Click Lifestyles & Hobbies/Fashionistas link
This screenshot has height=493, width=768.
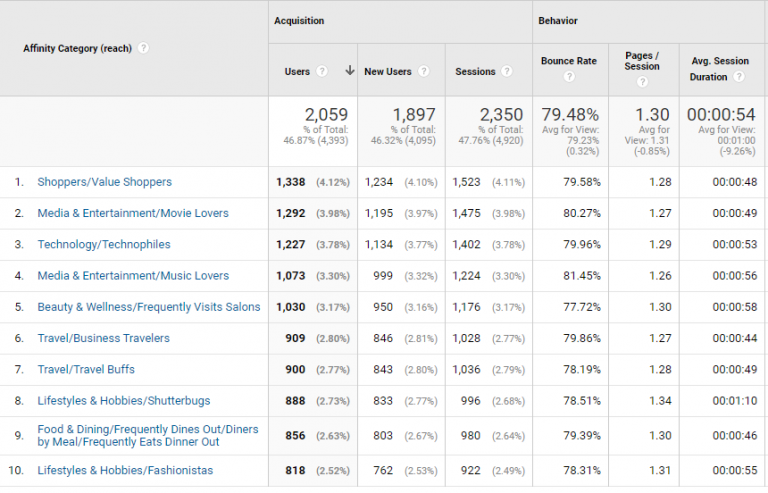coord(125,470)
